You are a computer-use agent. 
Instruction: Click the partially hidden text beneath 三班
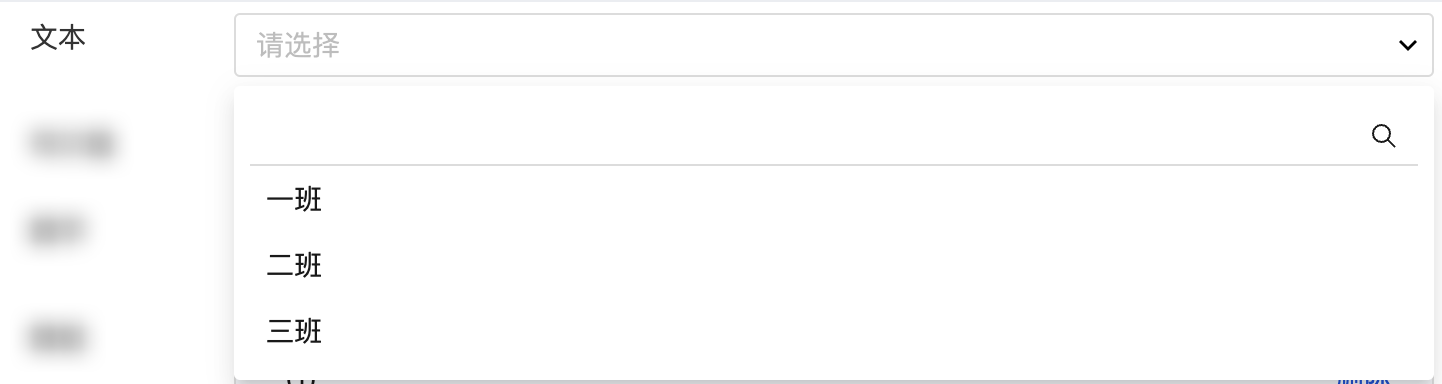pyautogui.click(x=301, y=380)
